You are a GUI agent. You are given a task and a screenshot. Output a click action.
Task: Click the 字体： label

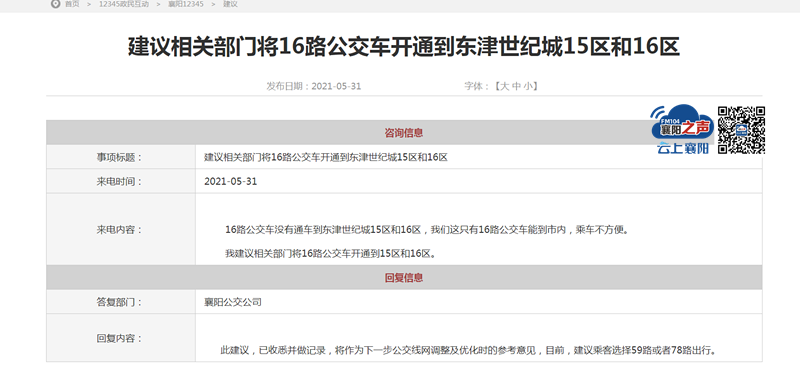coord(477,86)
